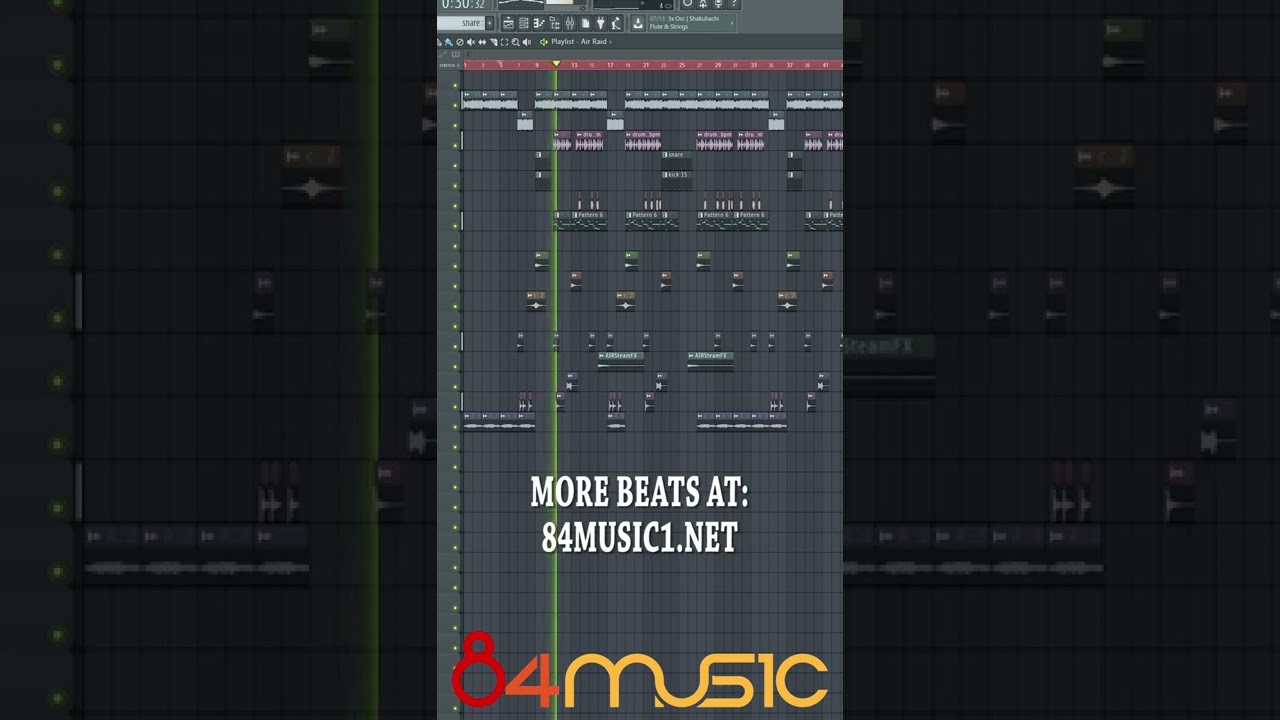Select the Paint tool in Playlist
The width and height of the screenshot is (1280, 720).
click(x=449, y=42)
